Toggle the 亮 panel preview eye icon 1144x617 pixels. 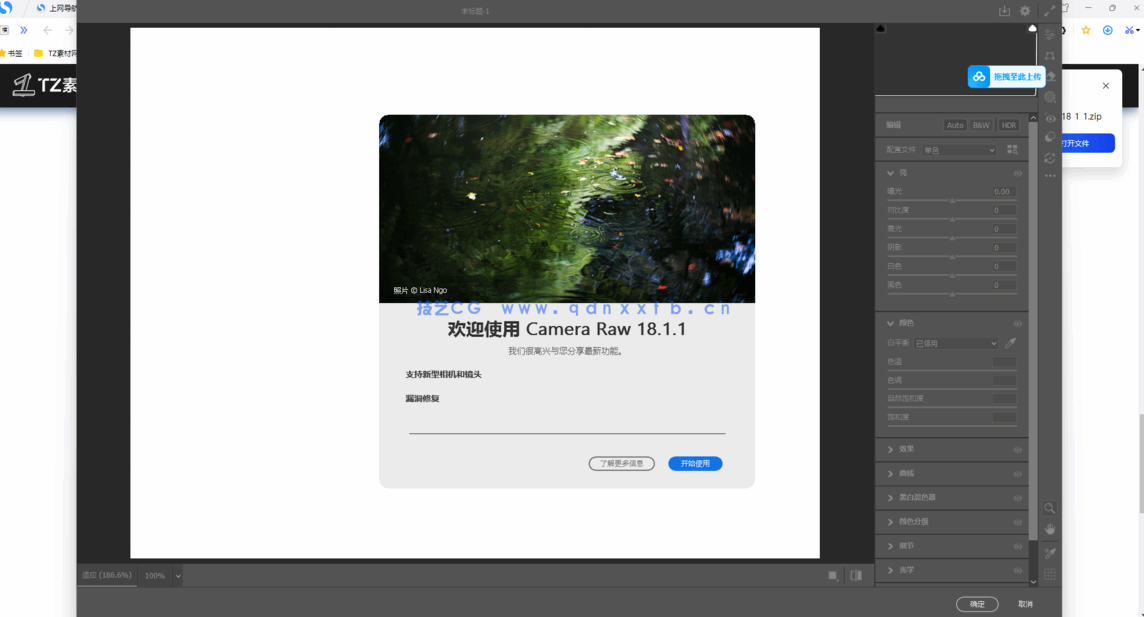tap(1018, 172)
